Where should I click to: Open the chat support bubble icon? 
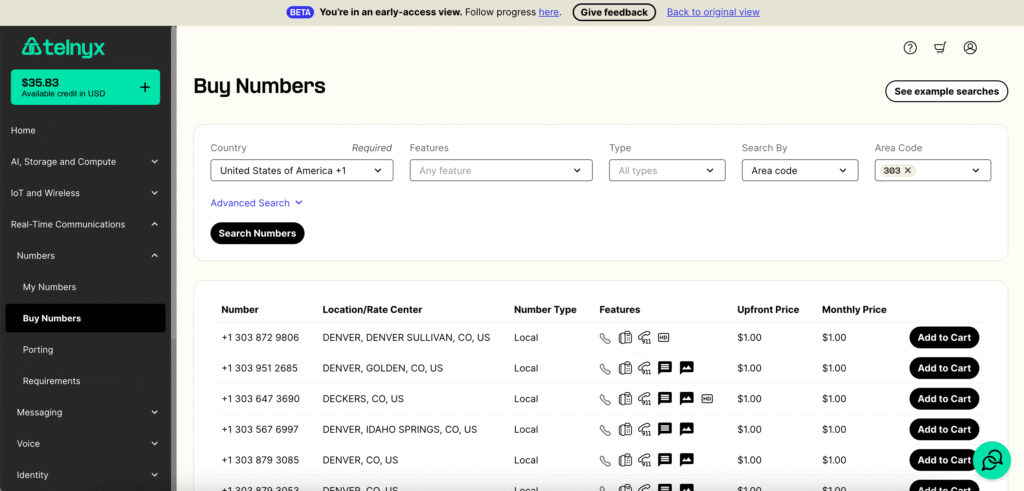coord(991,460)
